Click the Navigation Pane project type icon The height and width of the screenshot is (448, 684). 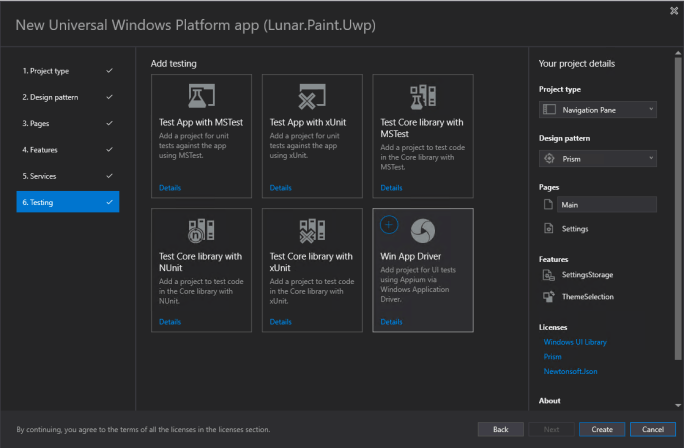[x=549, y=109]
